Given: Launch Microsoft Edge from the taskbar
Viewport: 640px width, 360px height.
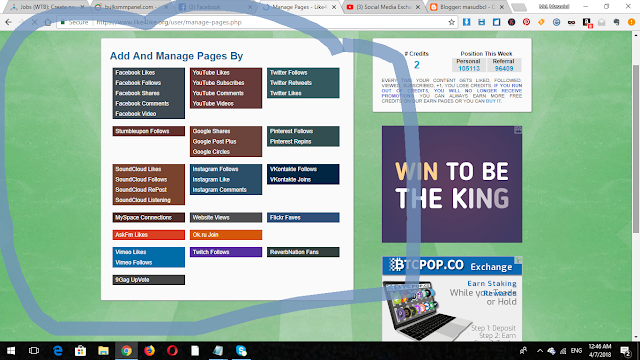Looking at the screenshot, I should tap(58, 351).
